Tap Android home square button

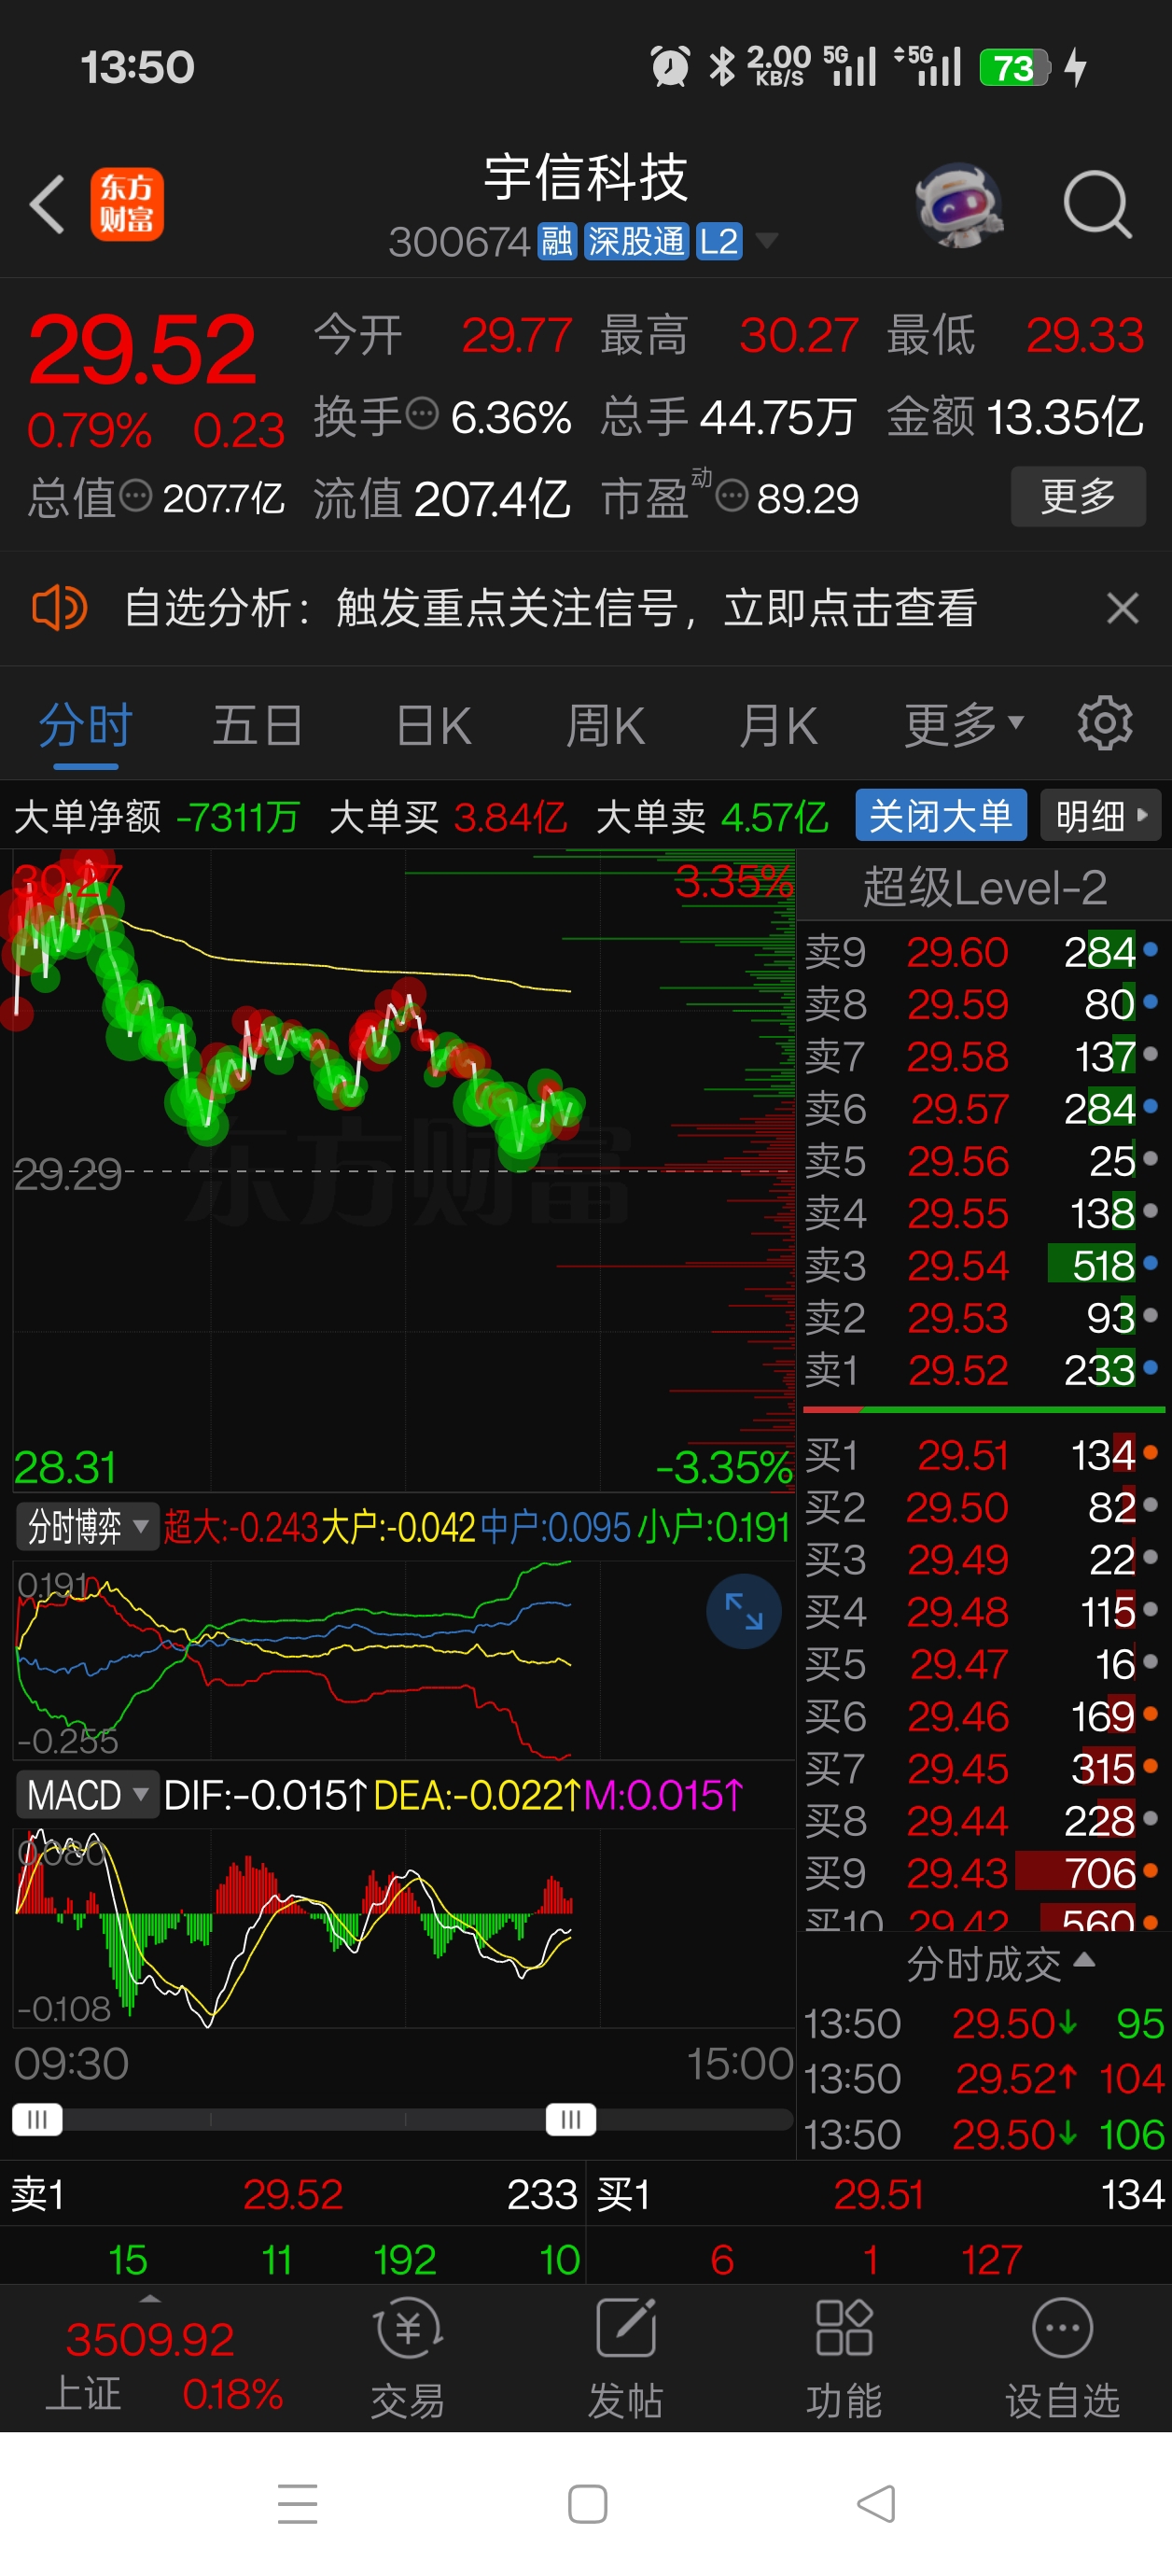point(587,2504)
